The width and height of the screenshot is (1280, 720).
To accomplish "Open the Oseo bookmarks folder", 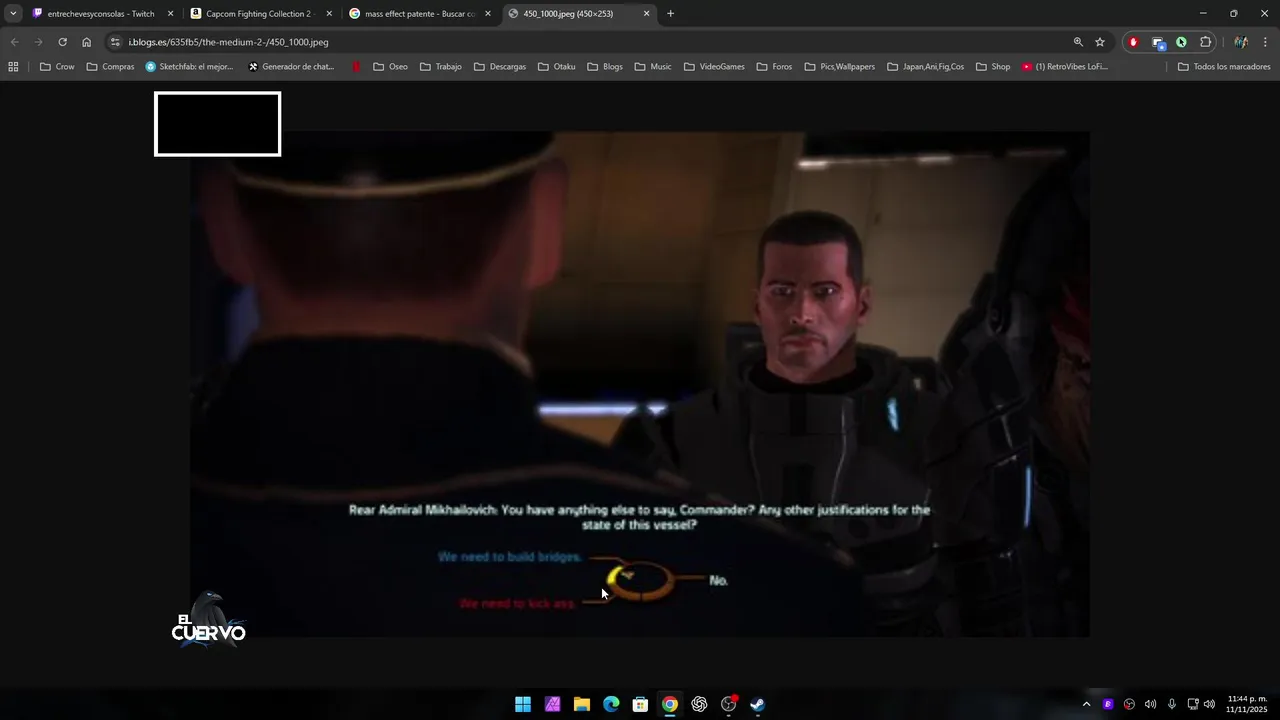I will [x=390, y=67].
